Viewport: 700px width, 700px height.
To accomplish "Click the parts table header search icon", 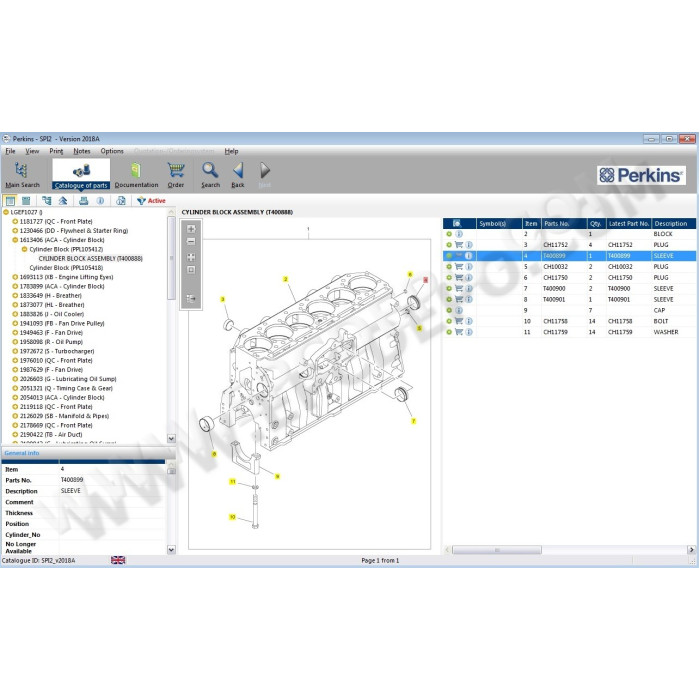I will [x=457, y=223].
